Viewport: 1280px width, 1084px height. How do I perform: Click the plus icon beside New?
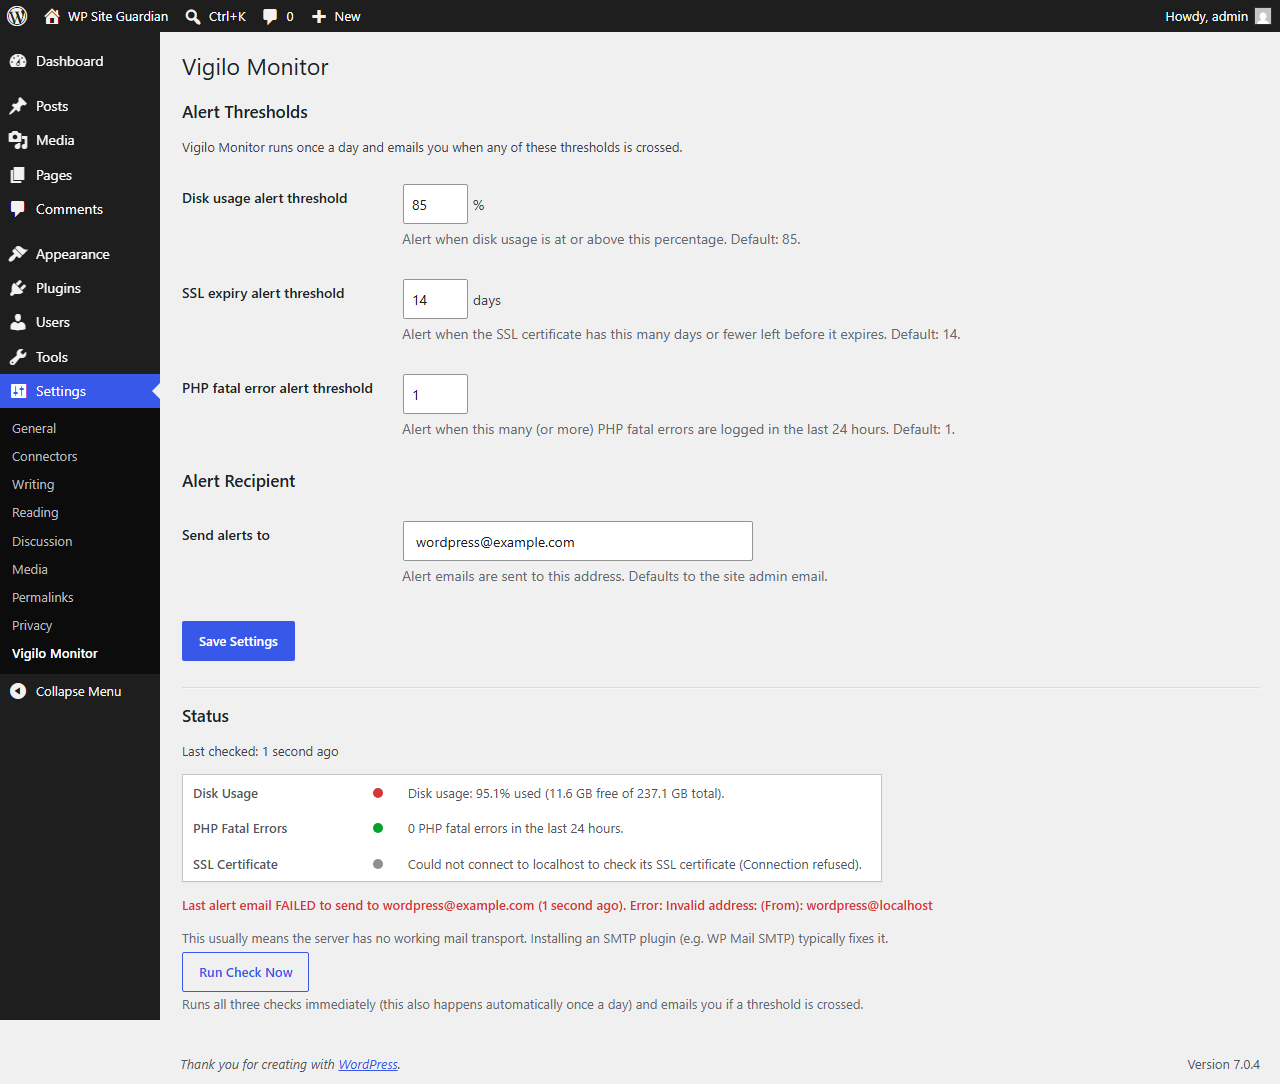click(x=319, y=17)
